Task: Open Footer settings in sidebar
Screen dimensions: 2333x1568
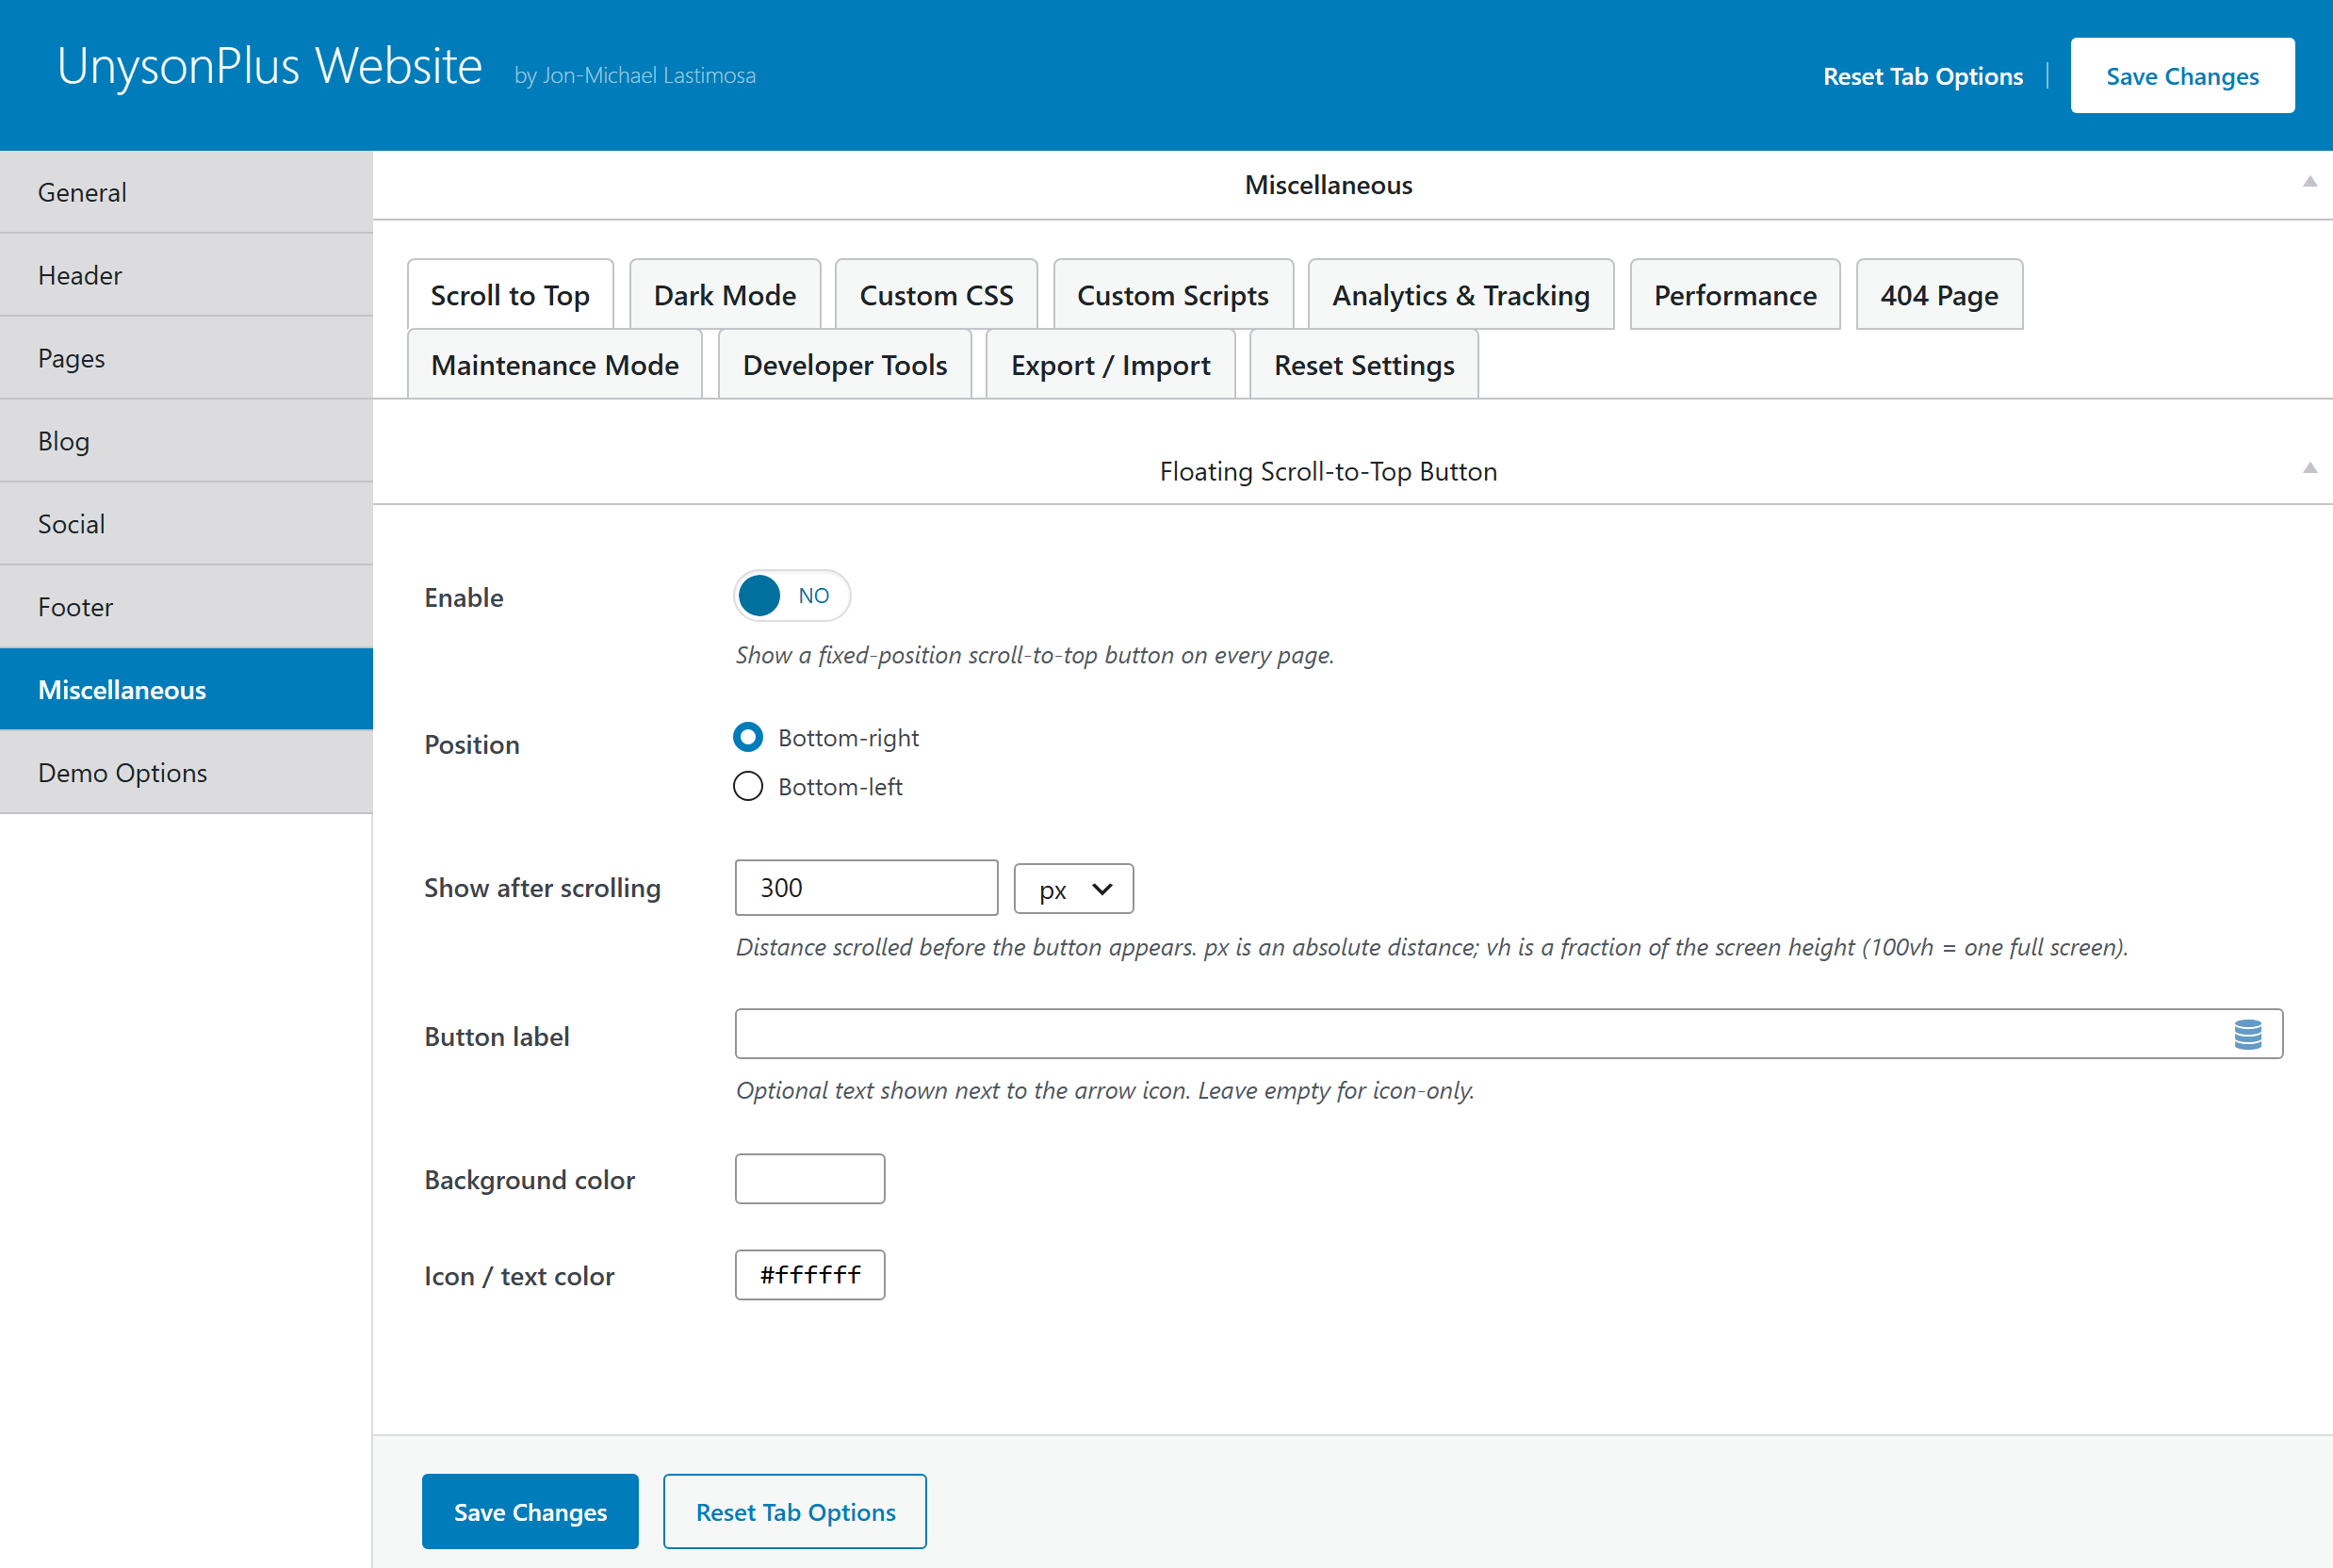Action: (186, 607)
